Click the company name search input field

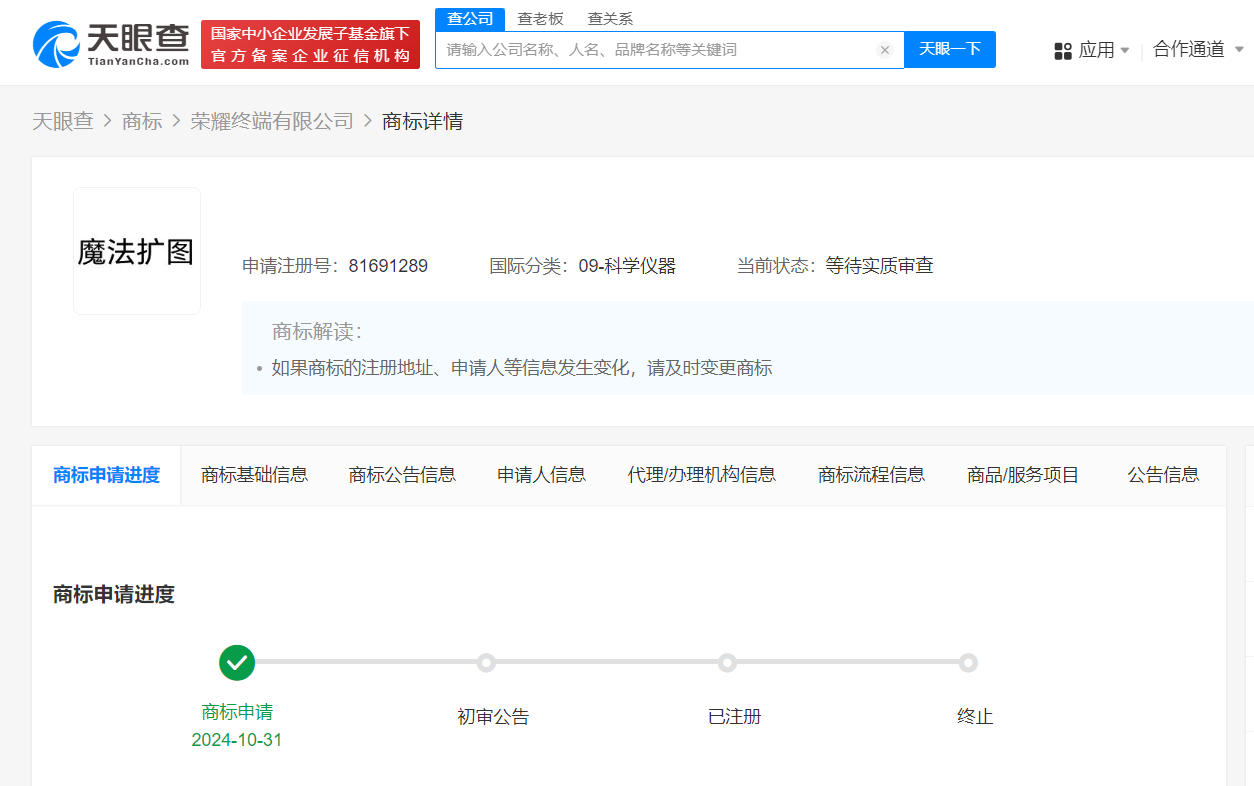click(x=655, y=50)
